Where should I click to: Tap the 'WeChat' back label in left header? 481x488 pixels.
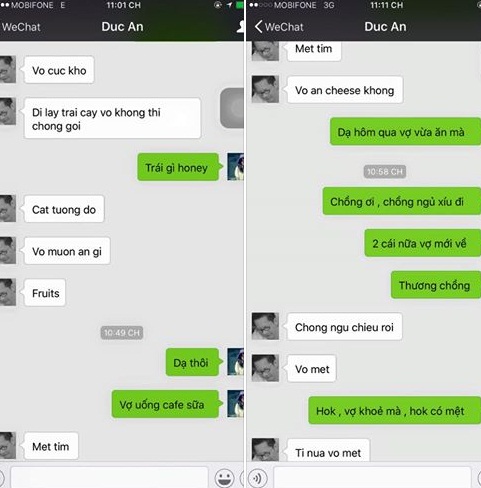click(x=21, y=27)
